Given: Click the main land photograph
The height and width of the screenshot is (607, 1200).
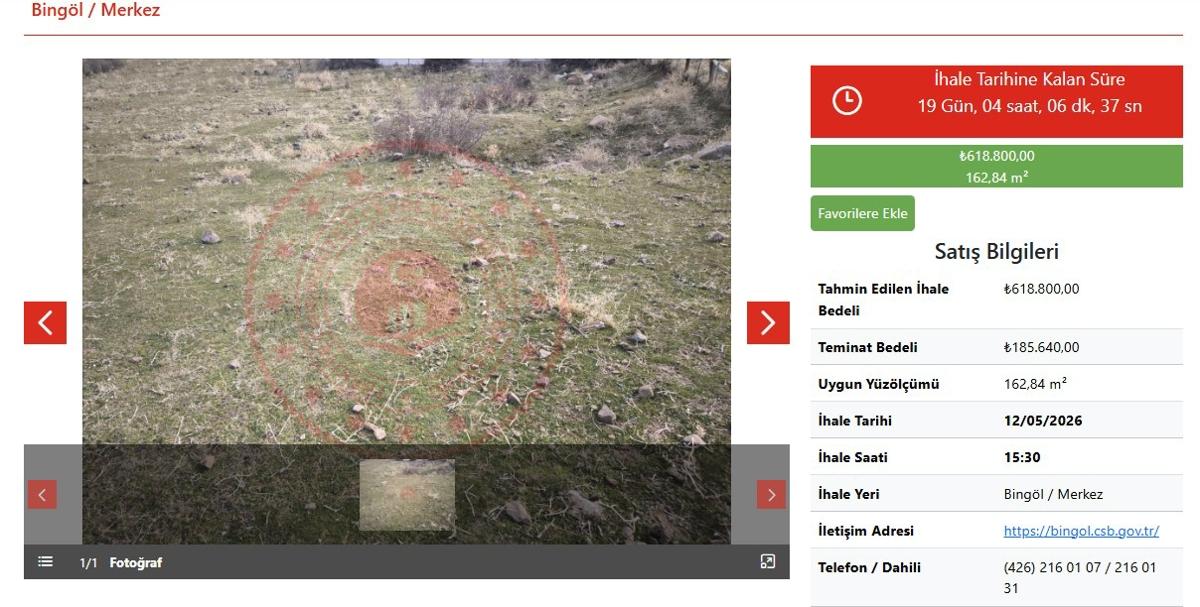Looking at the screenshot, I should click(406, 250).
